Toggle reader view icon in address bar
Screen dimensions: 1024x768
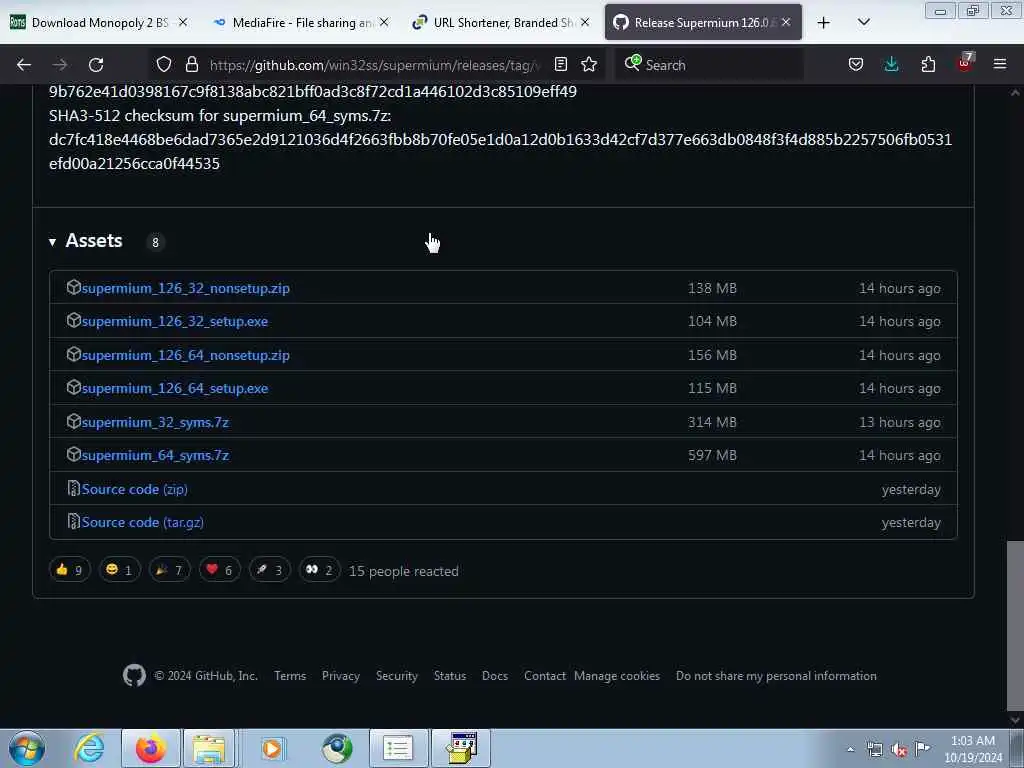560,65
